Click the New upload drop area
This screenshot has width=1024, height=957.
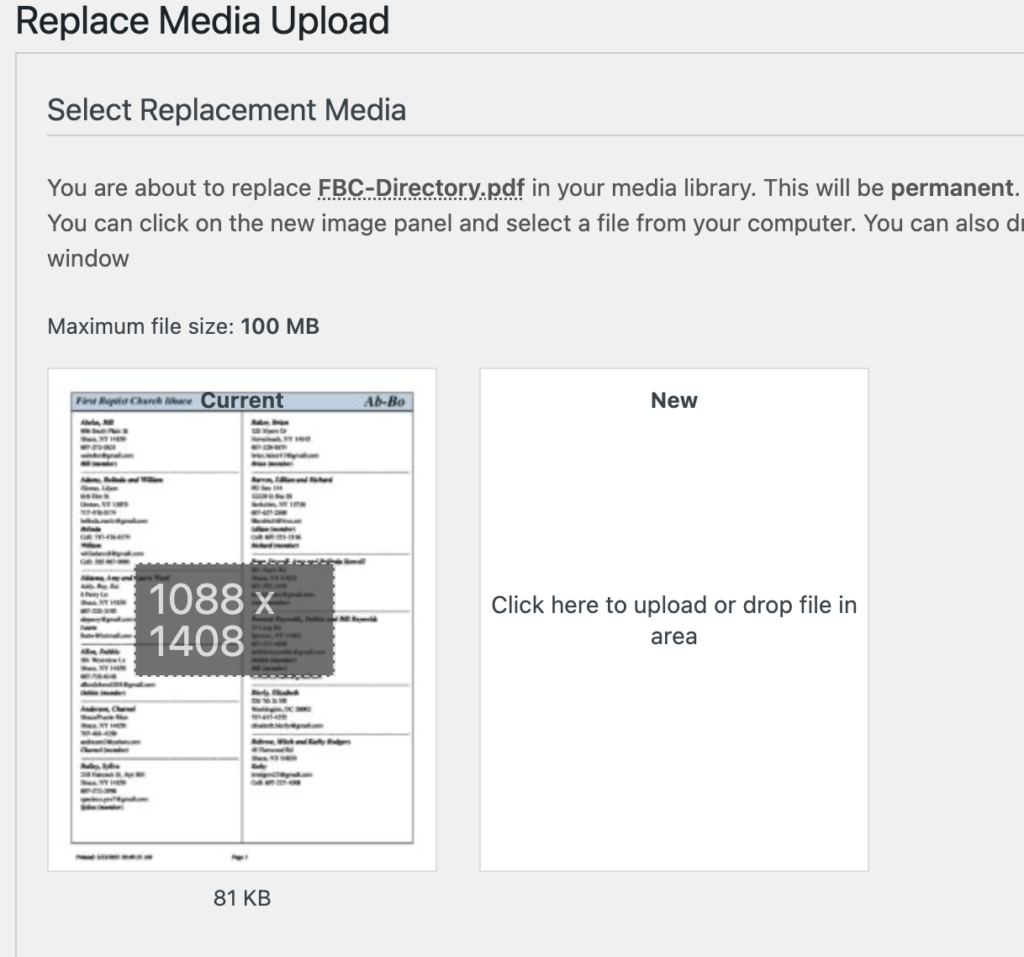click(674, 619)
